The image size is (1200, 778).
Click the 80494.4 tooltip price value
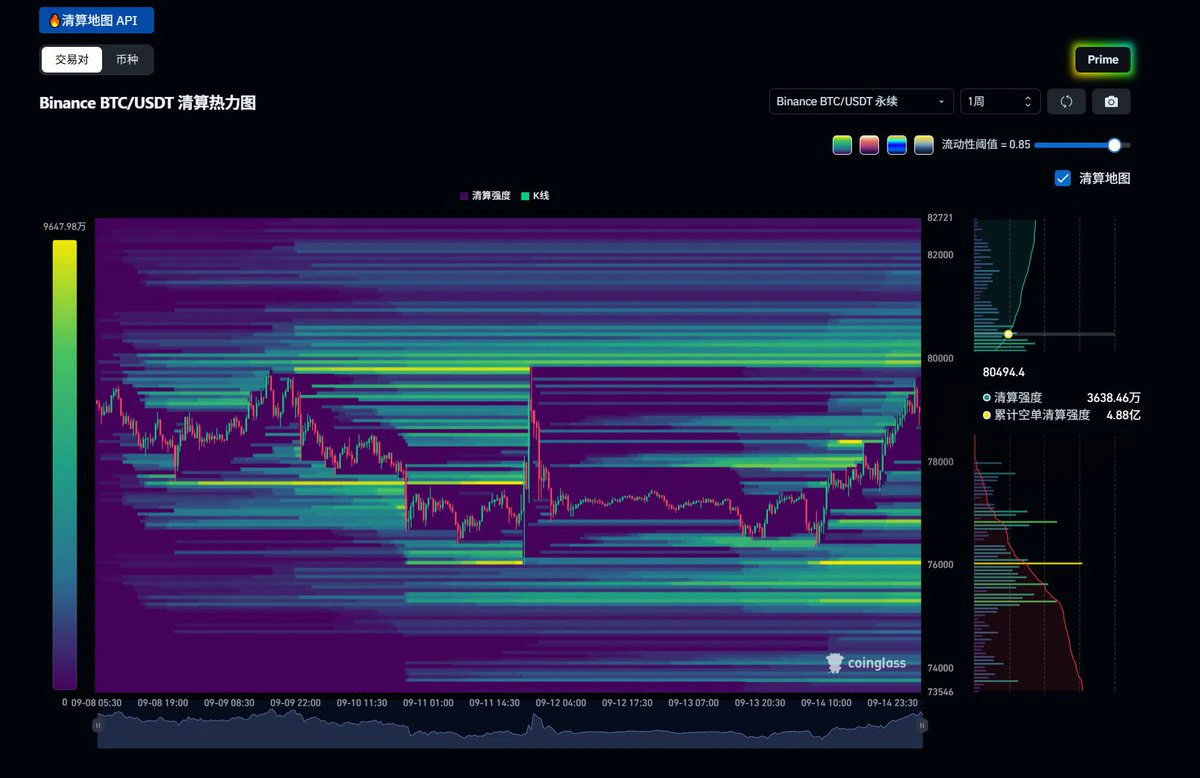1004,372
